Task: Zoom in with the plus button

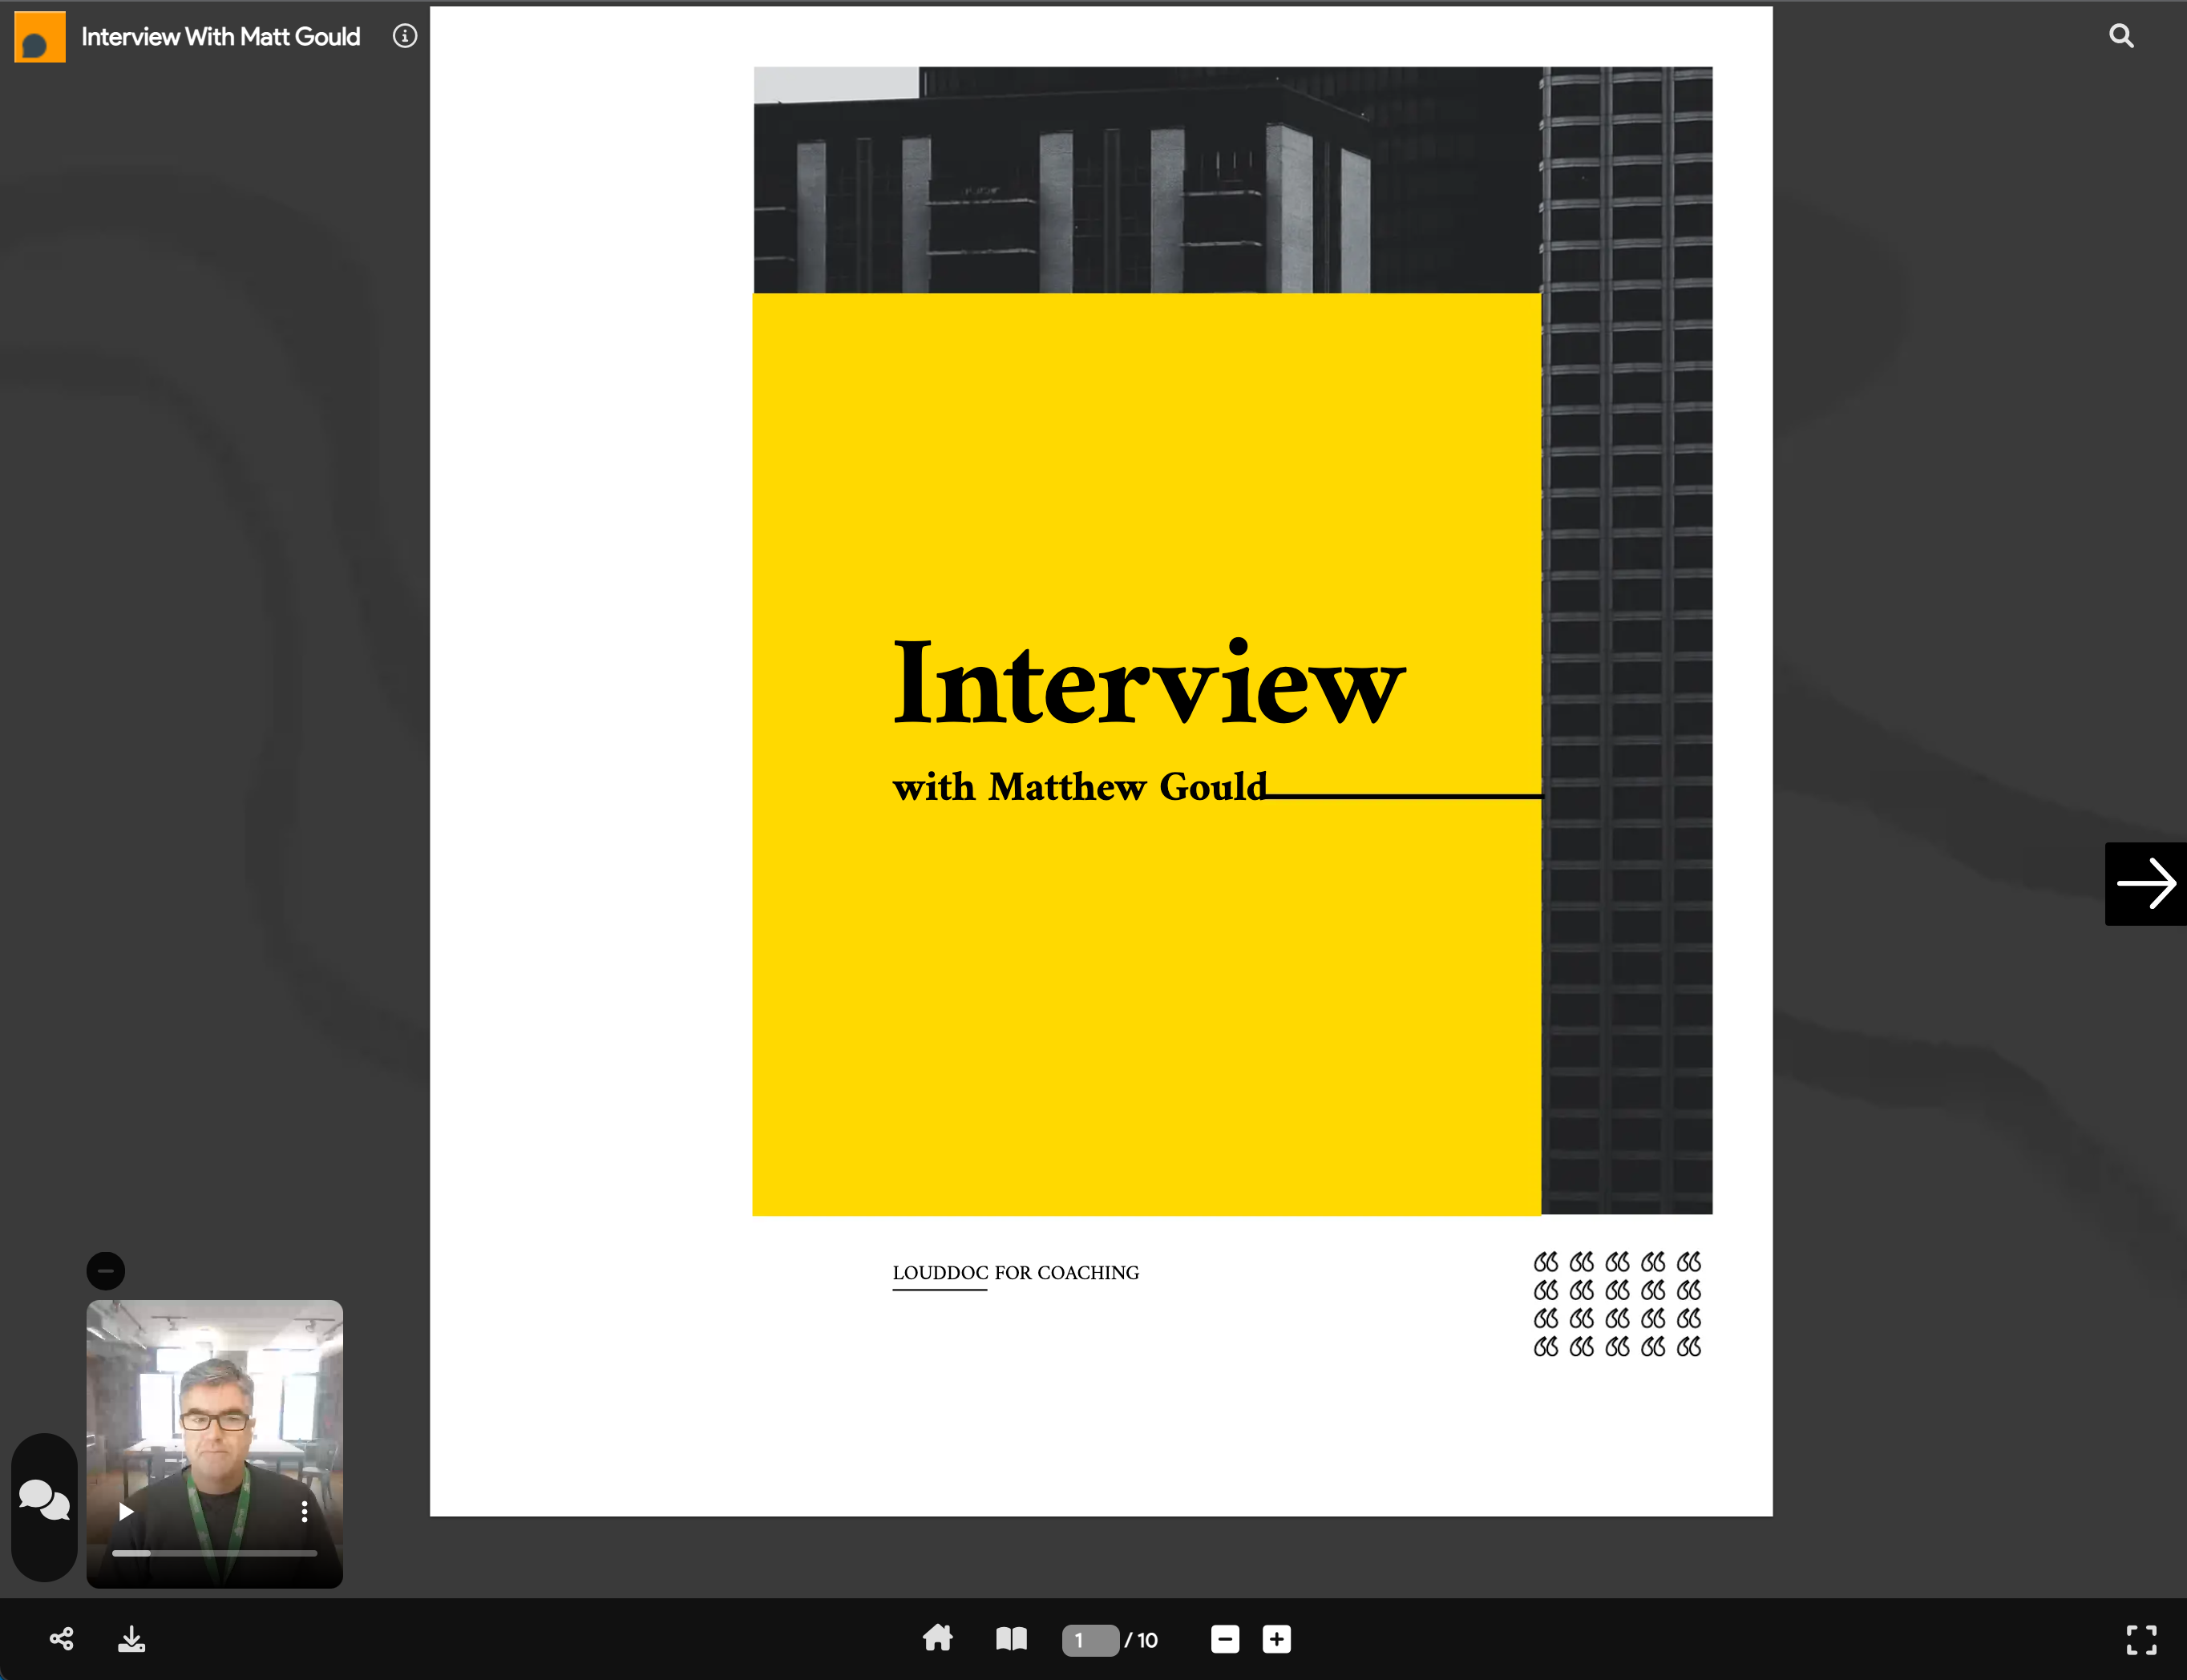Action: click(1276, 1639)
